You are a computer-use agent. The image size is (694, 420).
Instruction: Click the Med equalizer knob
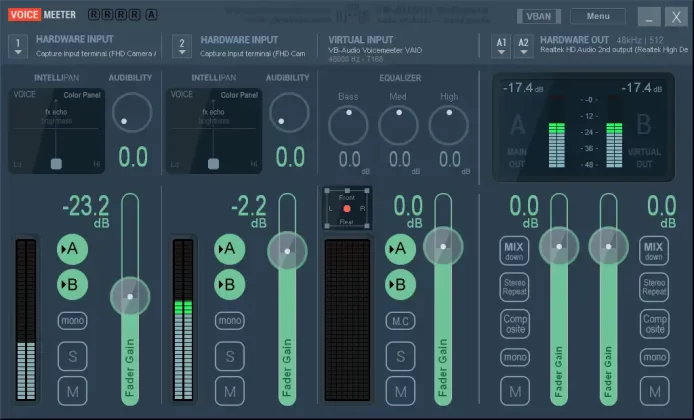[x=398, y=125]
